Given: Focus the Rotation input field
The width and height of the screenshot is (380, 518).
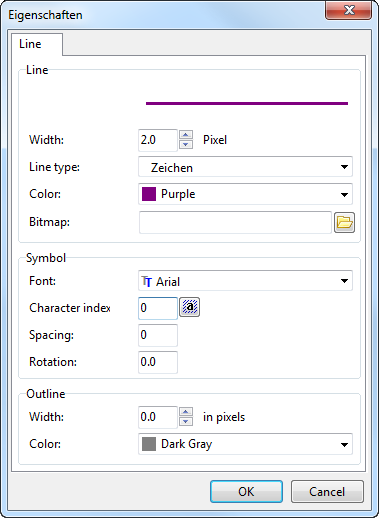Looking at the screenshot, I should [158, 362].
